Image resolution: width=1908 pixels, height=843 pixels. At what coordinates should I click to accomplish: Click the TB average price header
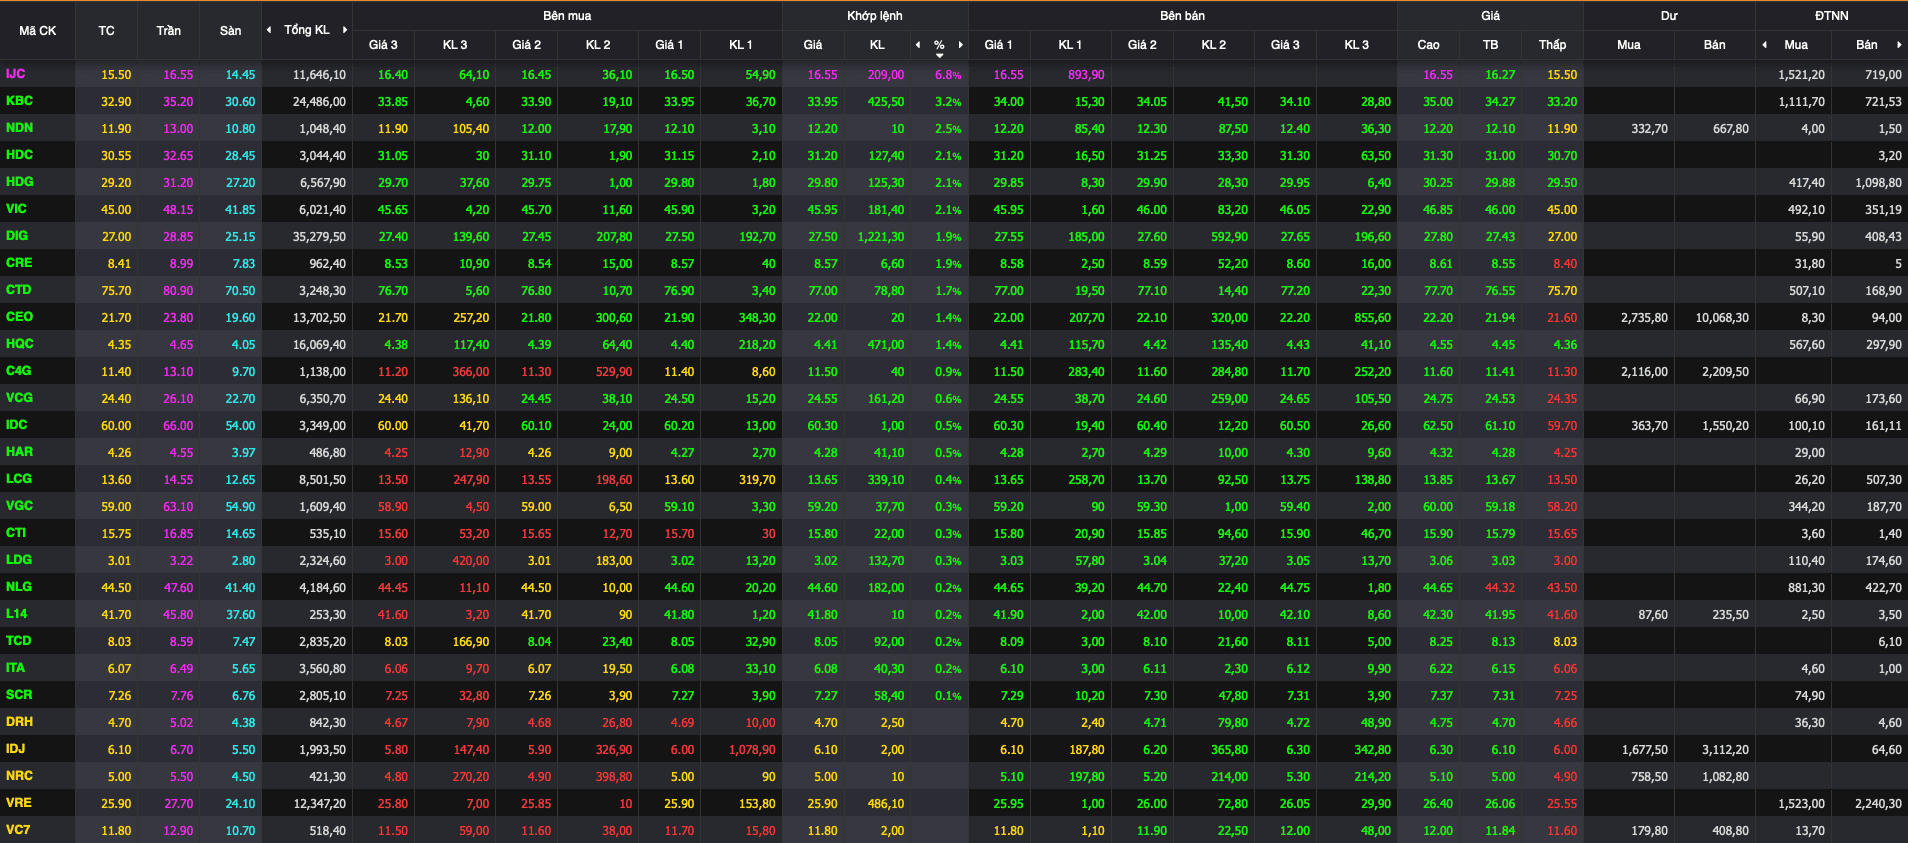click(1490, 45)
